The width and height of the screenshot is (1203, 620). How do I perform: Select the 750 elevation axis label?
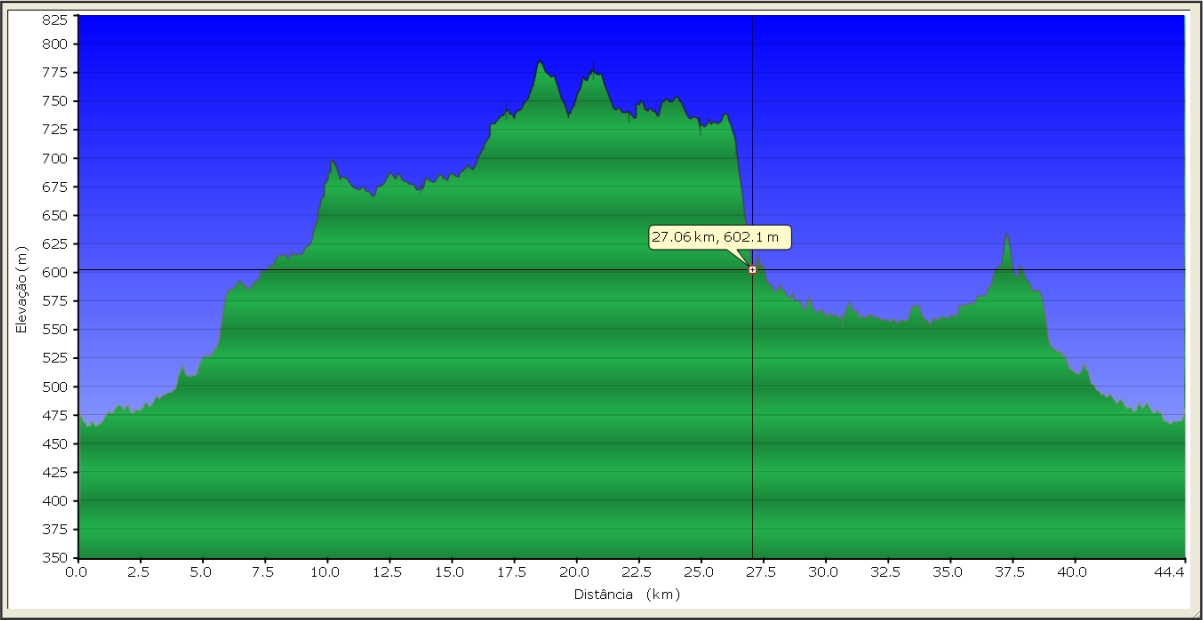point(55,101)
